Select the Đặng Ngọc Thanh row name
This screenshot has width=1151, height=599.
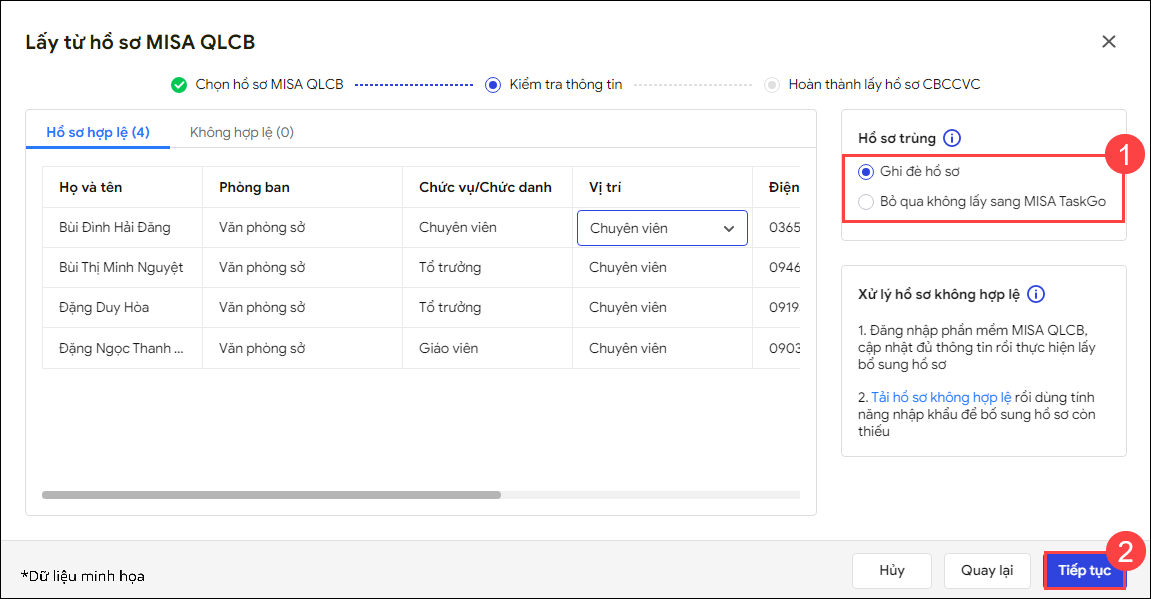121,348
